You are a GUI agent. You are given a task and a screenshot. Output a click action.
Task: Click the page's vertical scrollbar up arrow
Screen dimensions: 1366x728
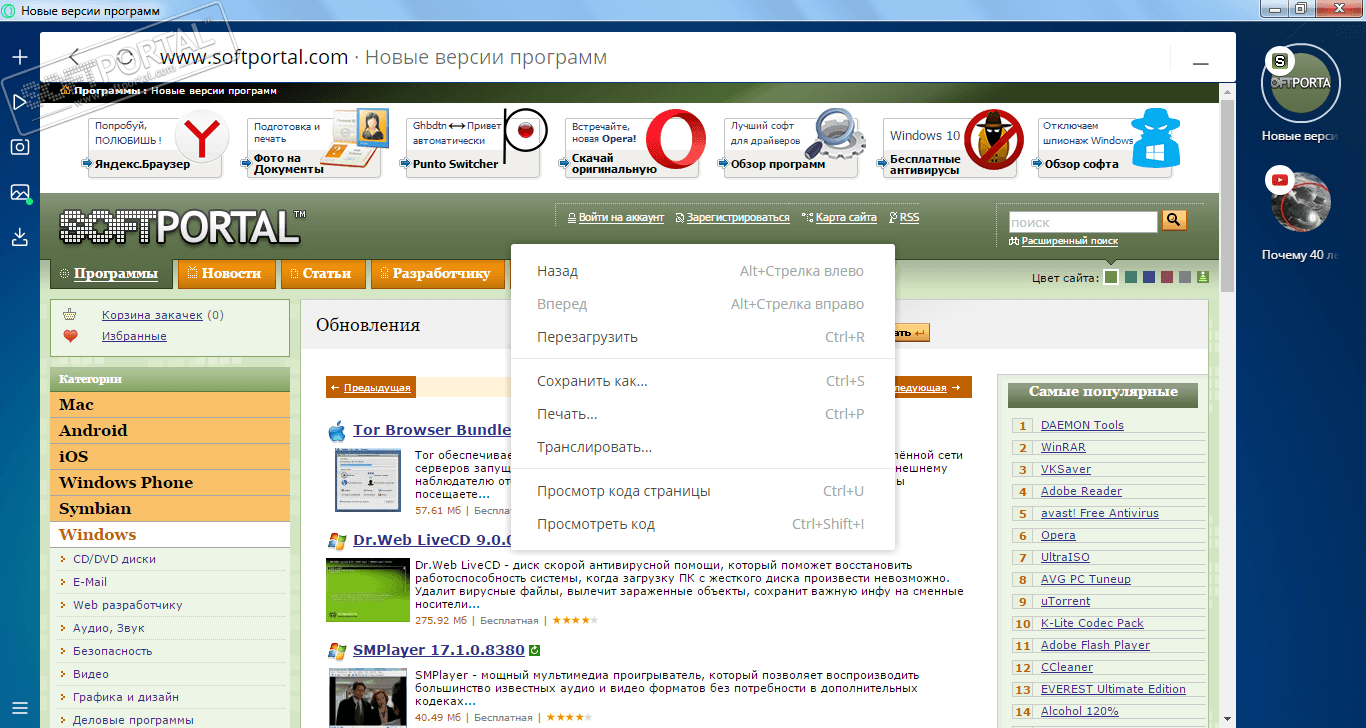(1227, 92)
